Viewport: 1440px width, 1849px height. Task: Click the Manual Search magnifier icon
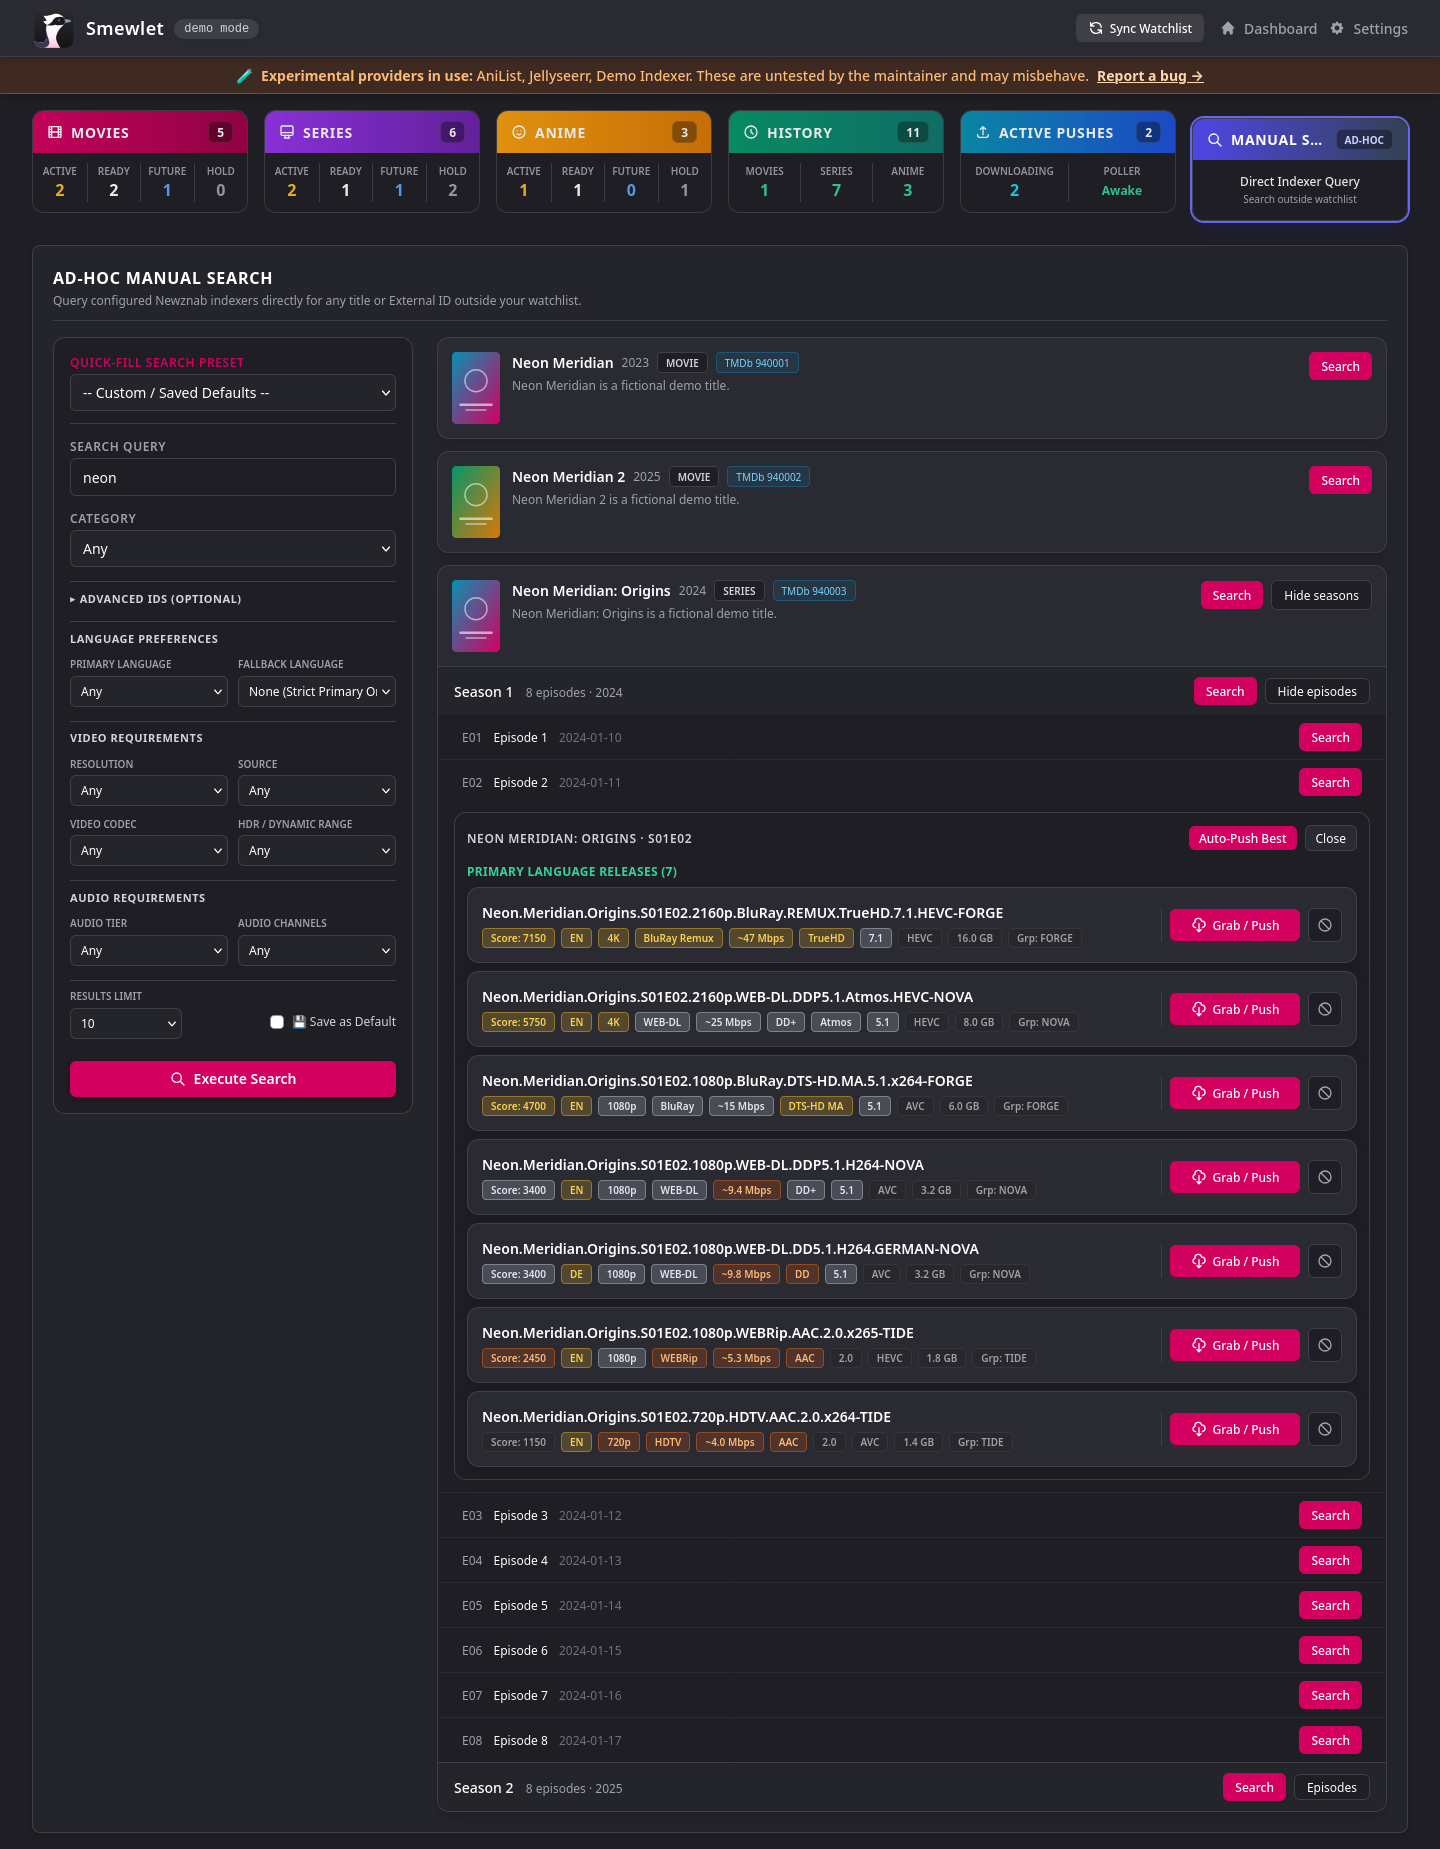pyautogui.click(x=1215, y=140)
